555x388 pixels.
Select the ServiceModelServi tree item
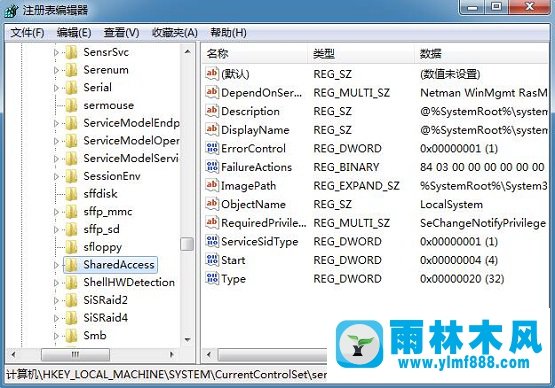point(131,159)
